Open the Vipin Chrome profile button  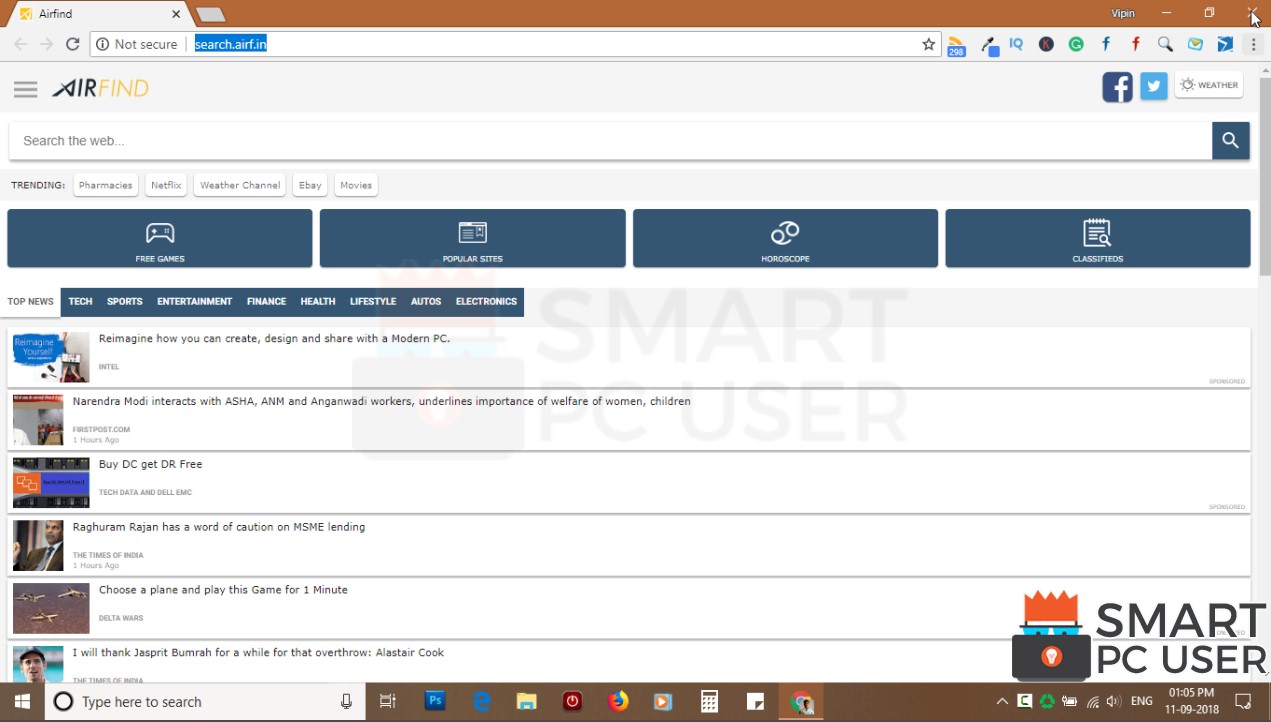point(1123,13)
